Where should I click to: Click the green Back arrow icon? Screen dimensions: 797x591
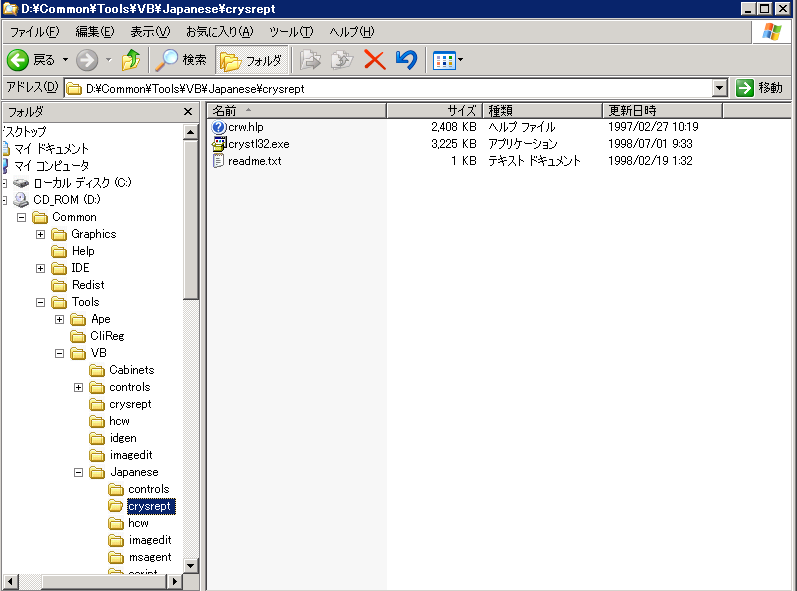18,60
